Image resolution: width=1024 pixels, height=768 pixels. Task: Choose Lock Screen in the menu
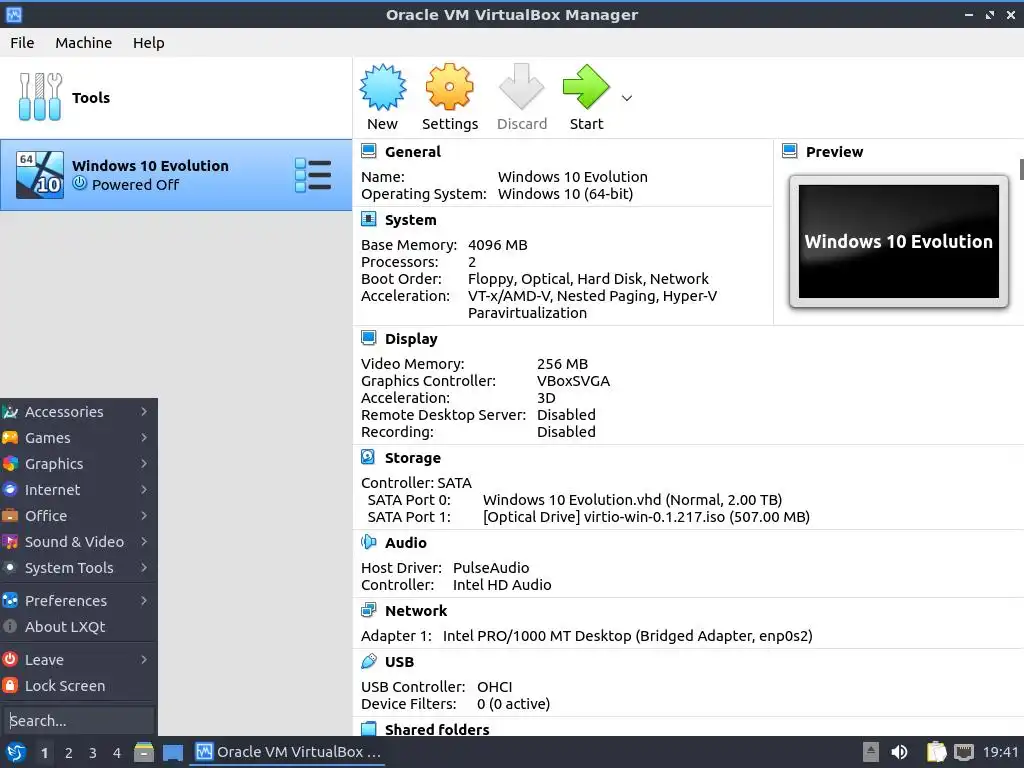point(78,686)
